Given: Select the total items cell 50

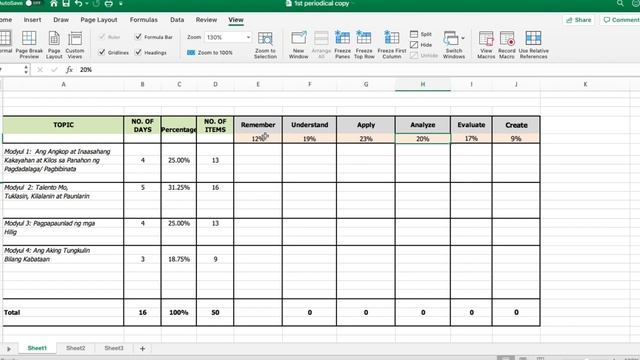Looking at the screenshot, I should 215,312.
